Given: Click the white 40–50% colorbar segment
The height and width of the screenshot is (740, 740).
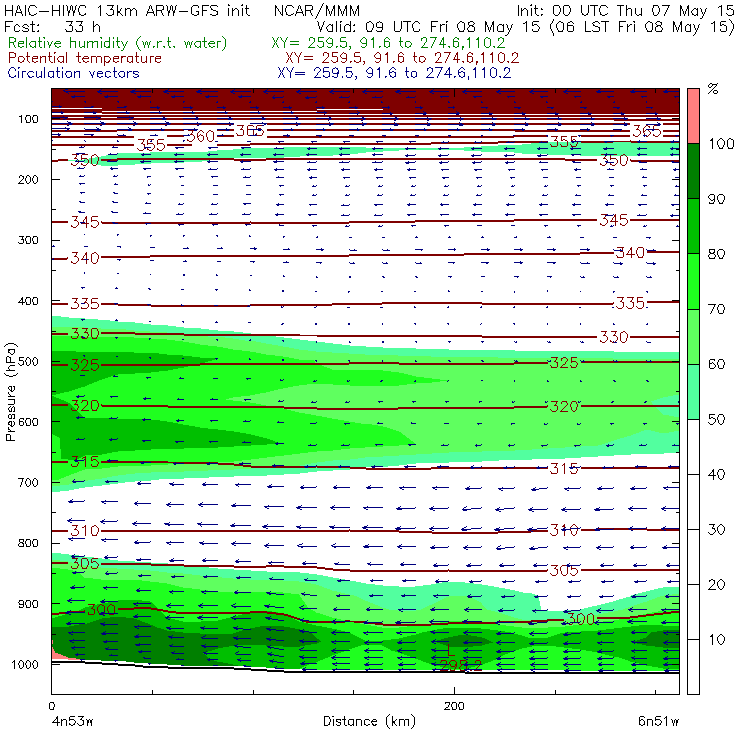Looking at the screenshot, I should (x=693, y=446).
